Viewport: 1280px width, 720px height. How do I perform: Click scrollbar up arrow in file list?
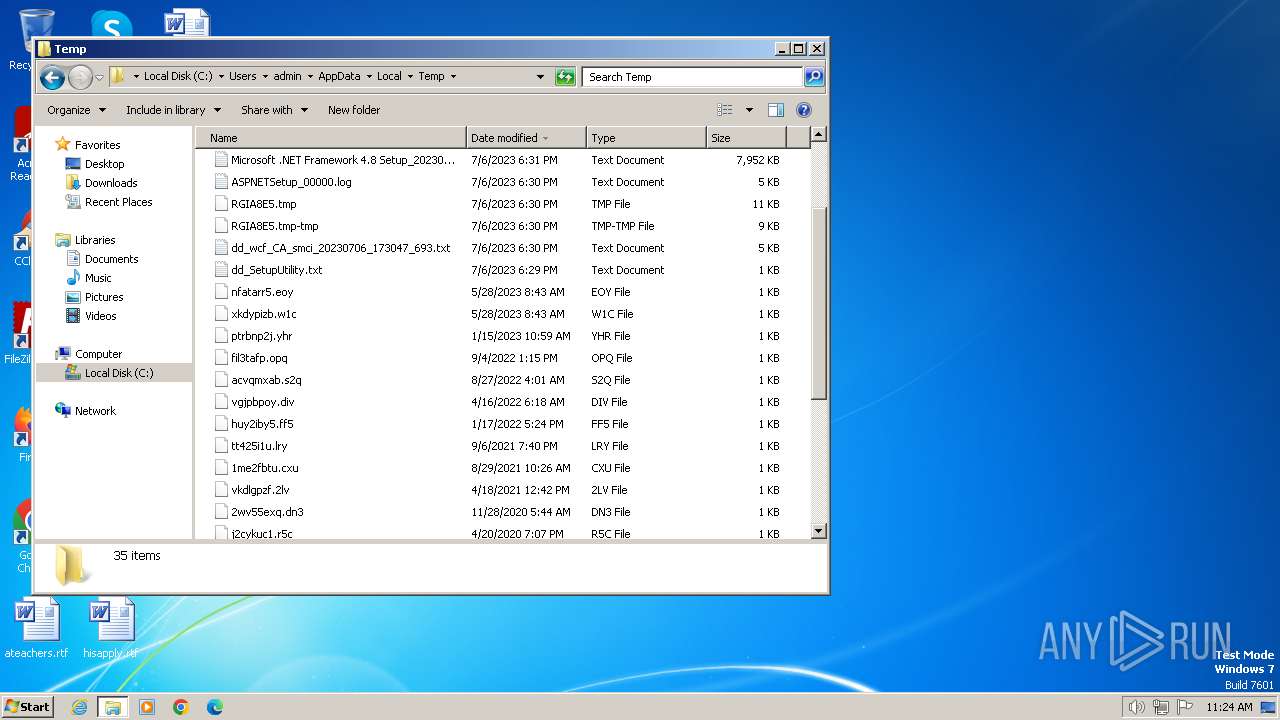pos(819,134)
